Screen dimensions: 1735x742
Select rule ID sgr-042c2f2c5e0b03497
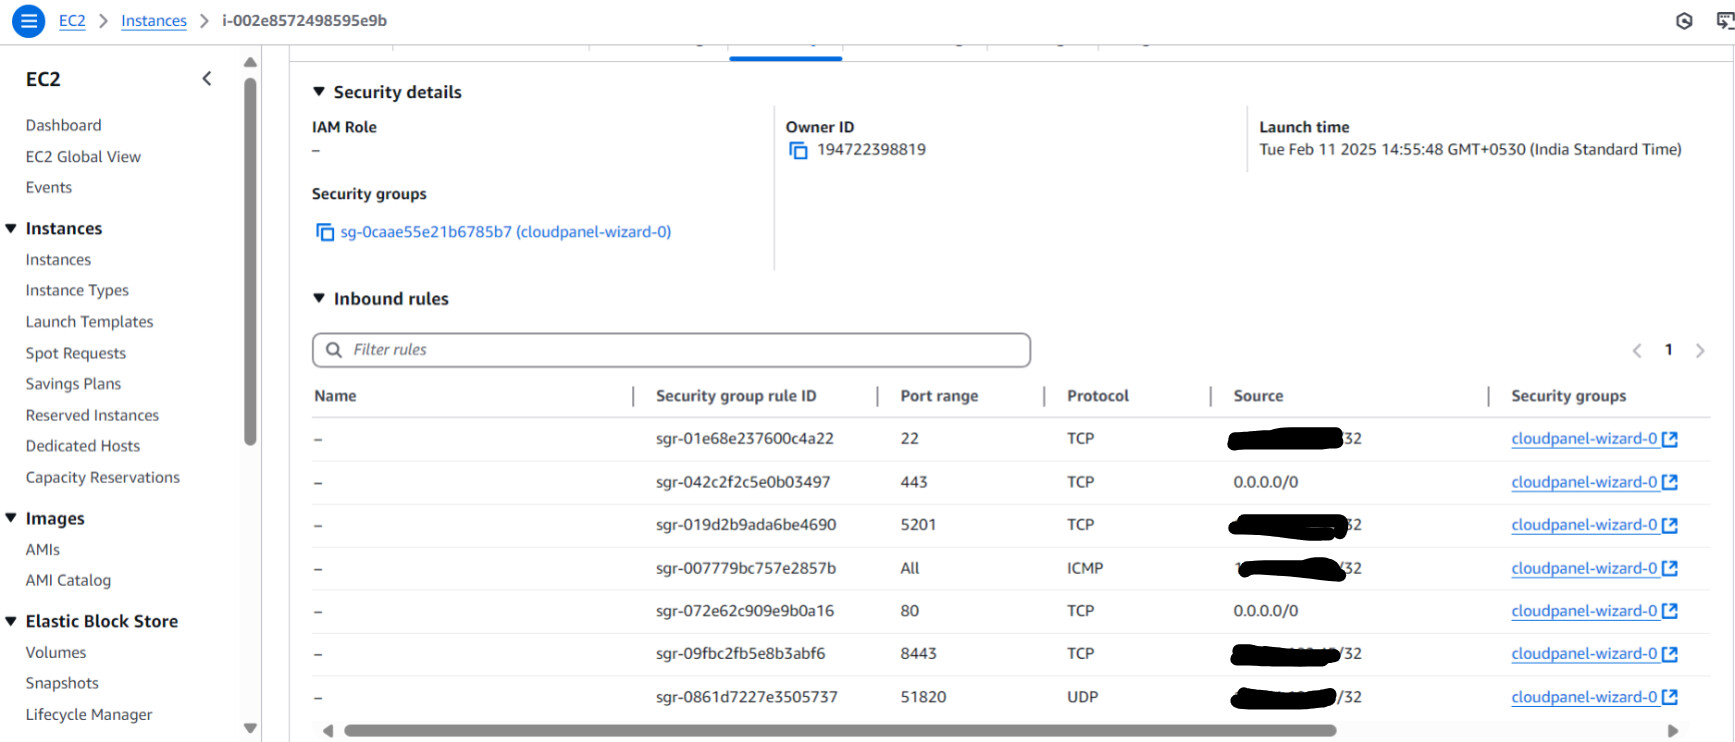point(743,482)
